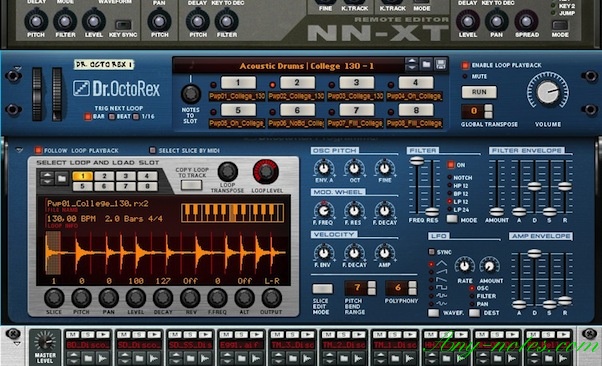Increase Global Transpose with spinner
The height and width of the screenshot is (366, 602).
point(488,108)
